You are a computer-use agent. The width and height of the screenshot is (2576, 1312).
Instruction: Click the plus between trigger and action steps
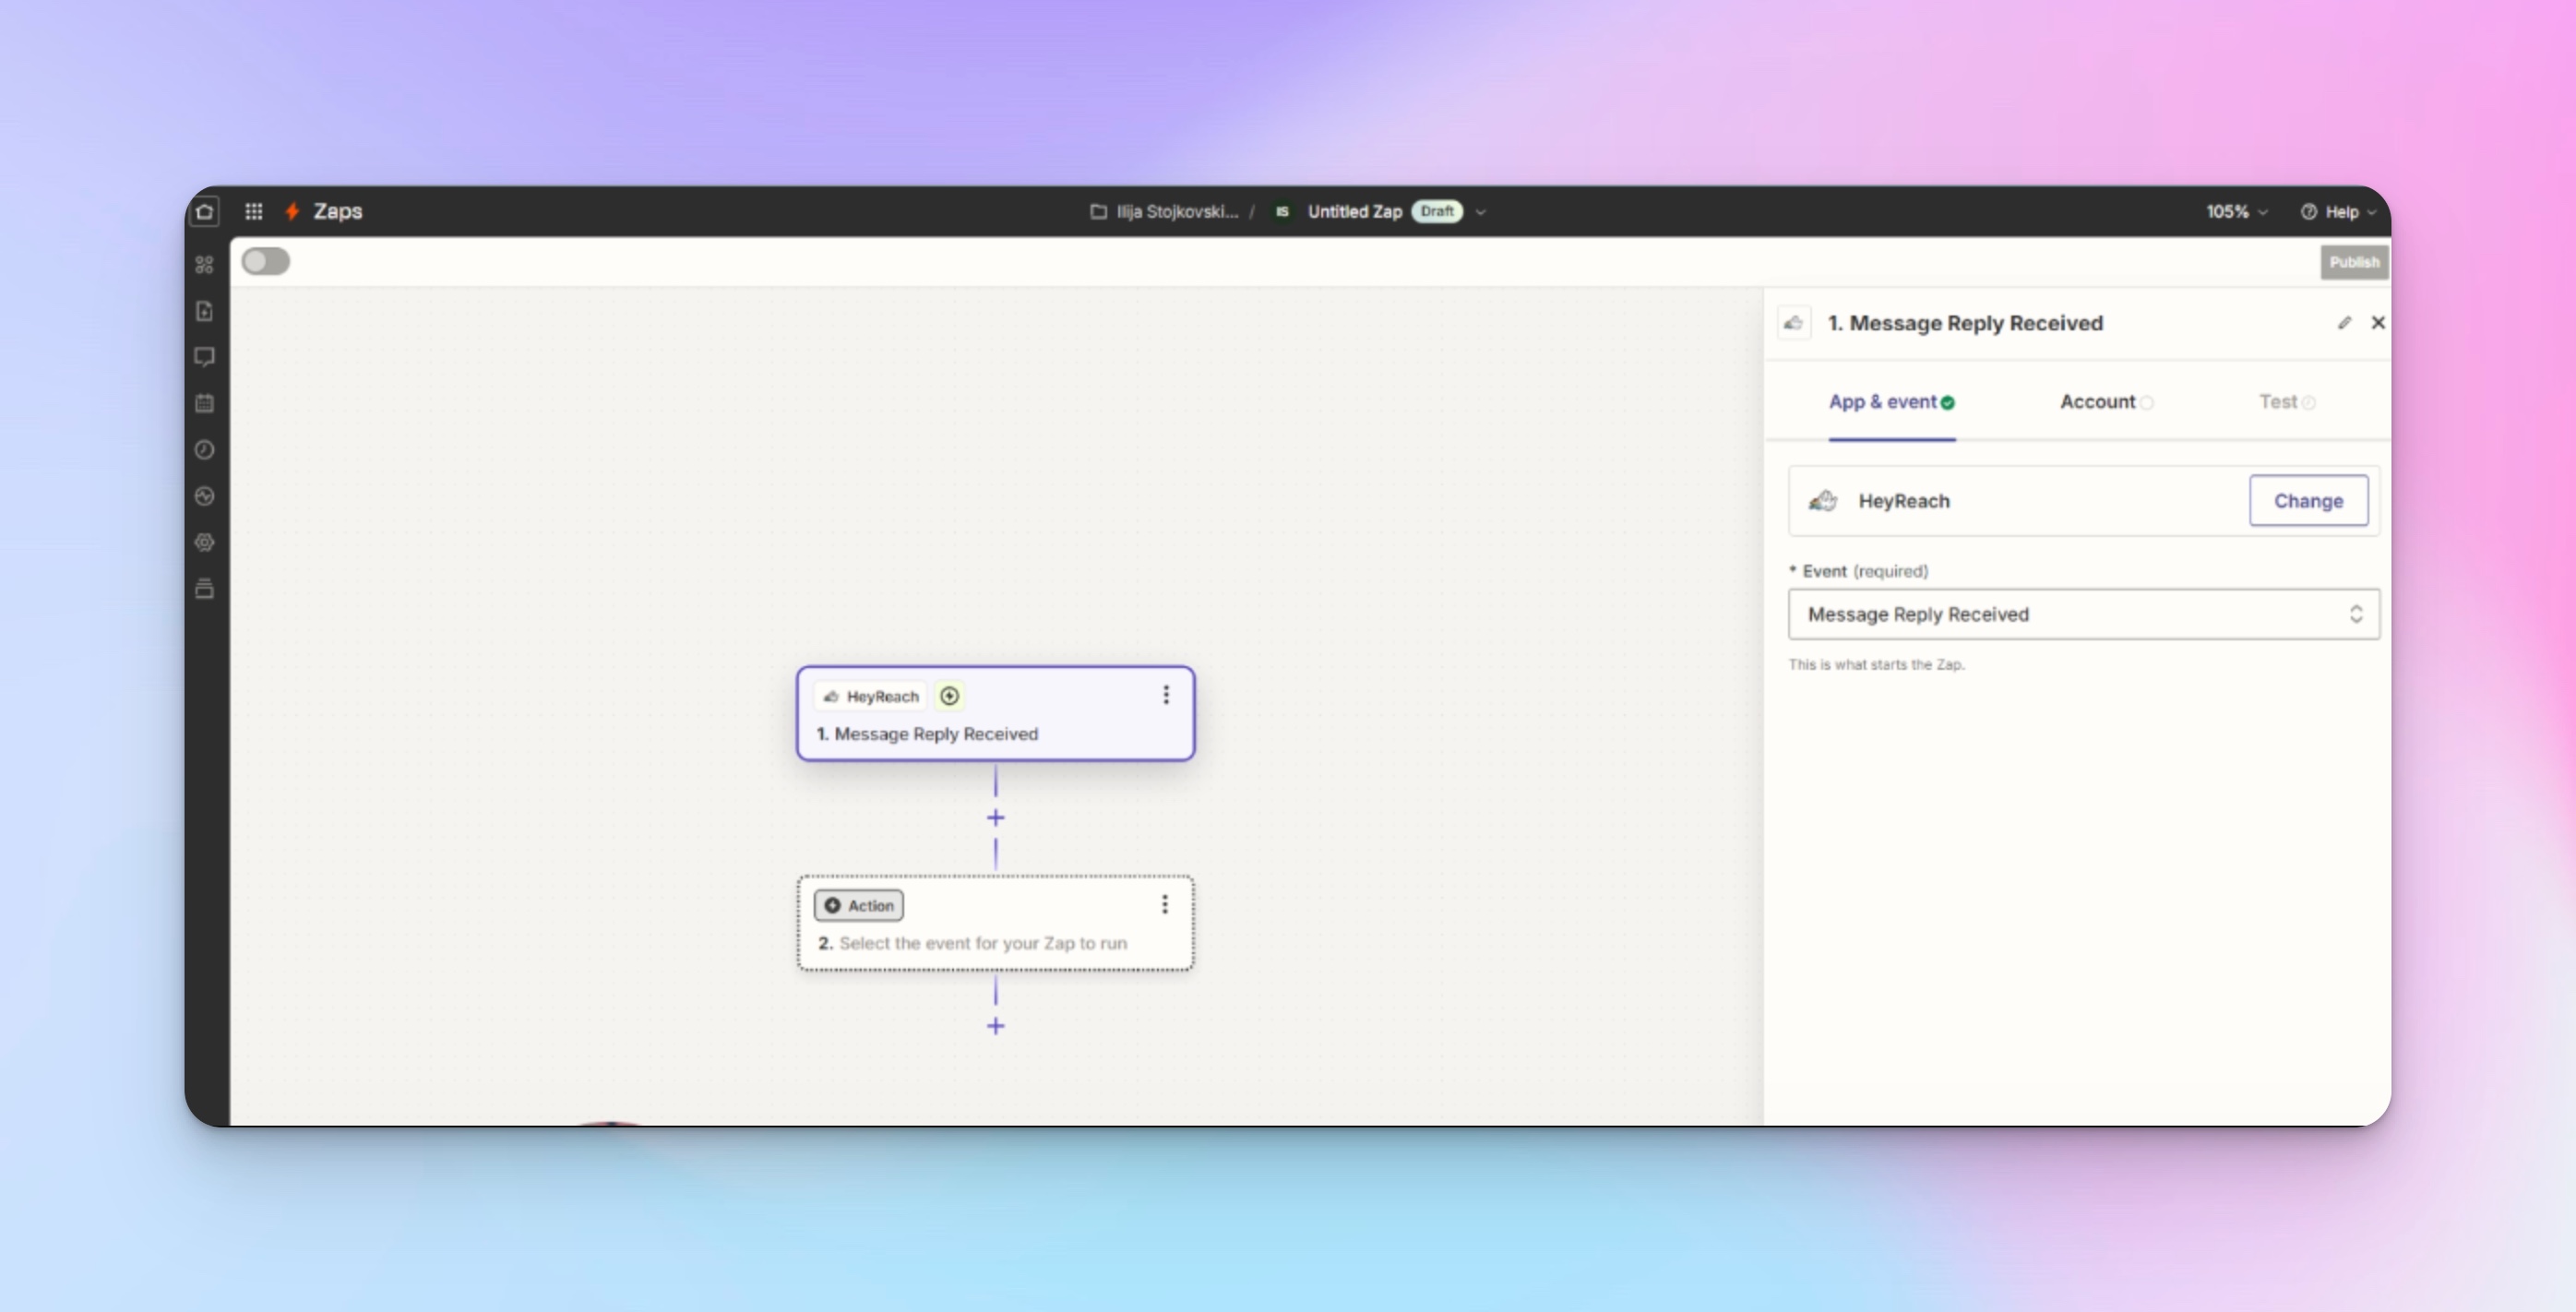click(x=996, y=818)
